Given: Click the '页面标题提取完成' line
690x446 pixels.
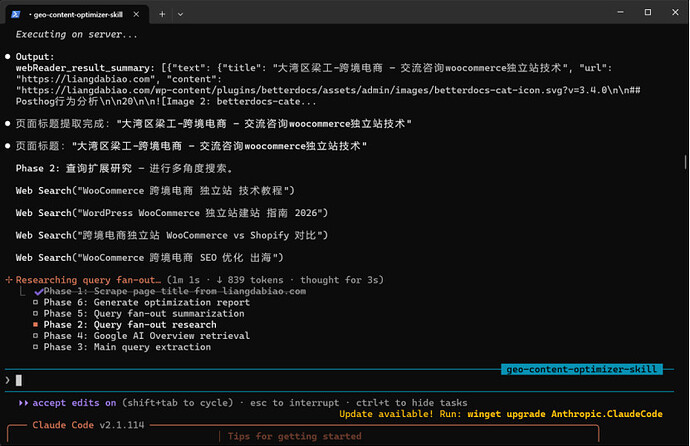Looking at the screenshot, I should (213, 124).
